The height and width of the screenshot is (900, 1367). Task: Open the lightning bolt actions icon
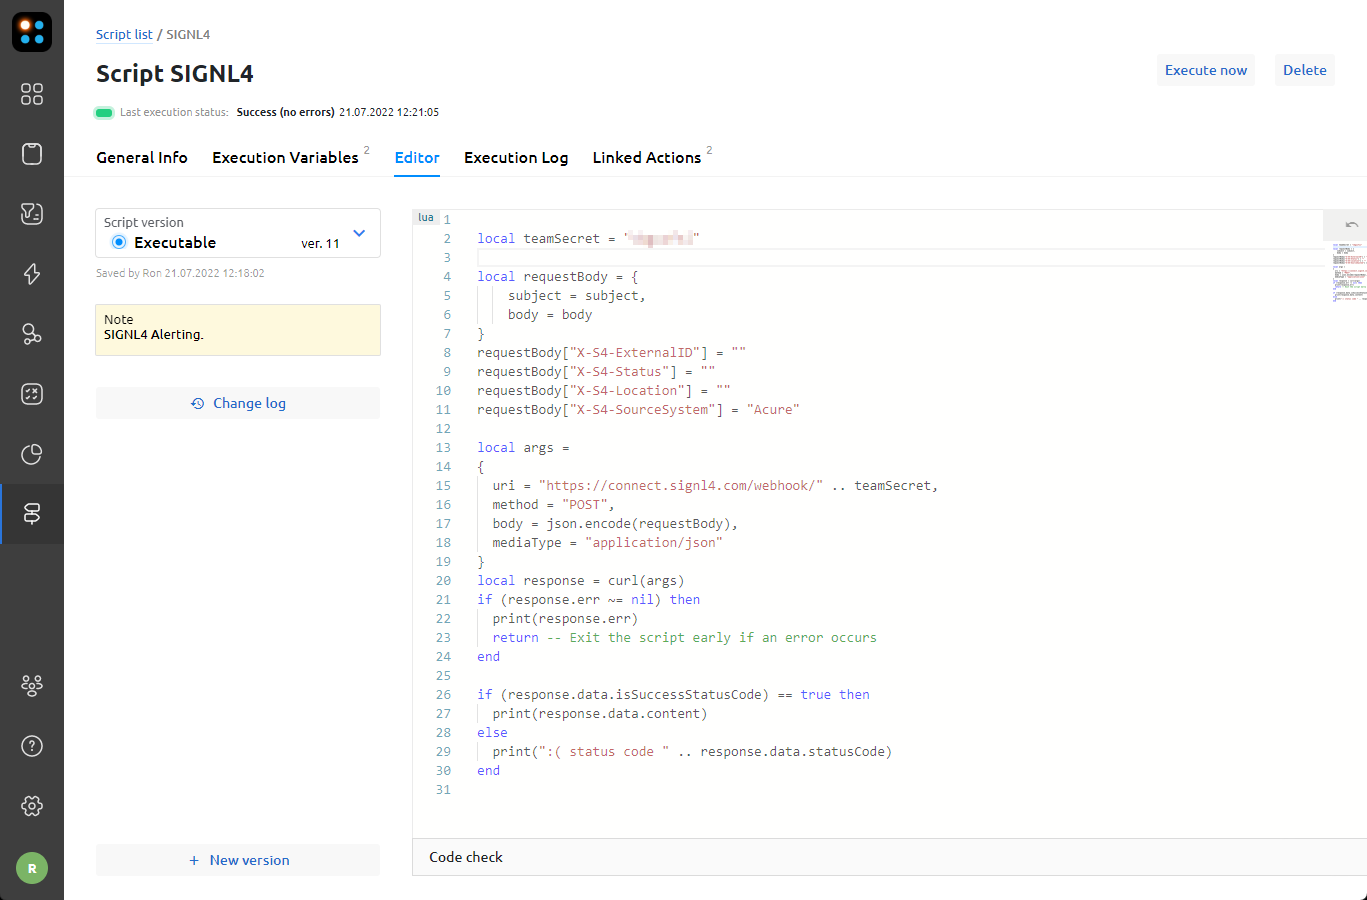coord(32,274)
